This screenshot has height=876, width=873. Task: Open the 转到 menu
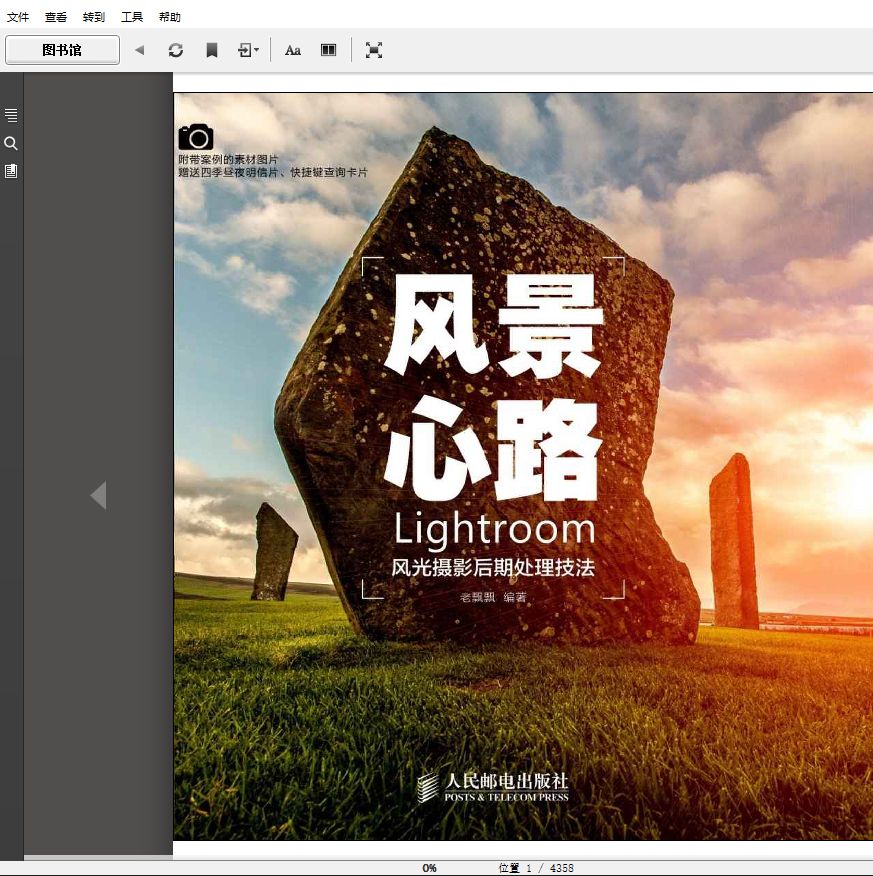pos(94,17)
